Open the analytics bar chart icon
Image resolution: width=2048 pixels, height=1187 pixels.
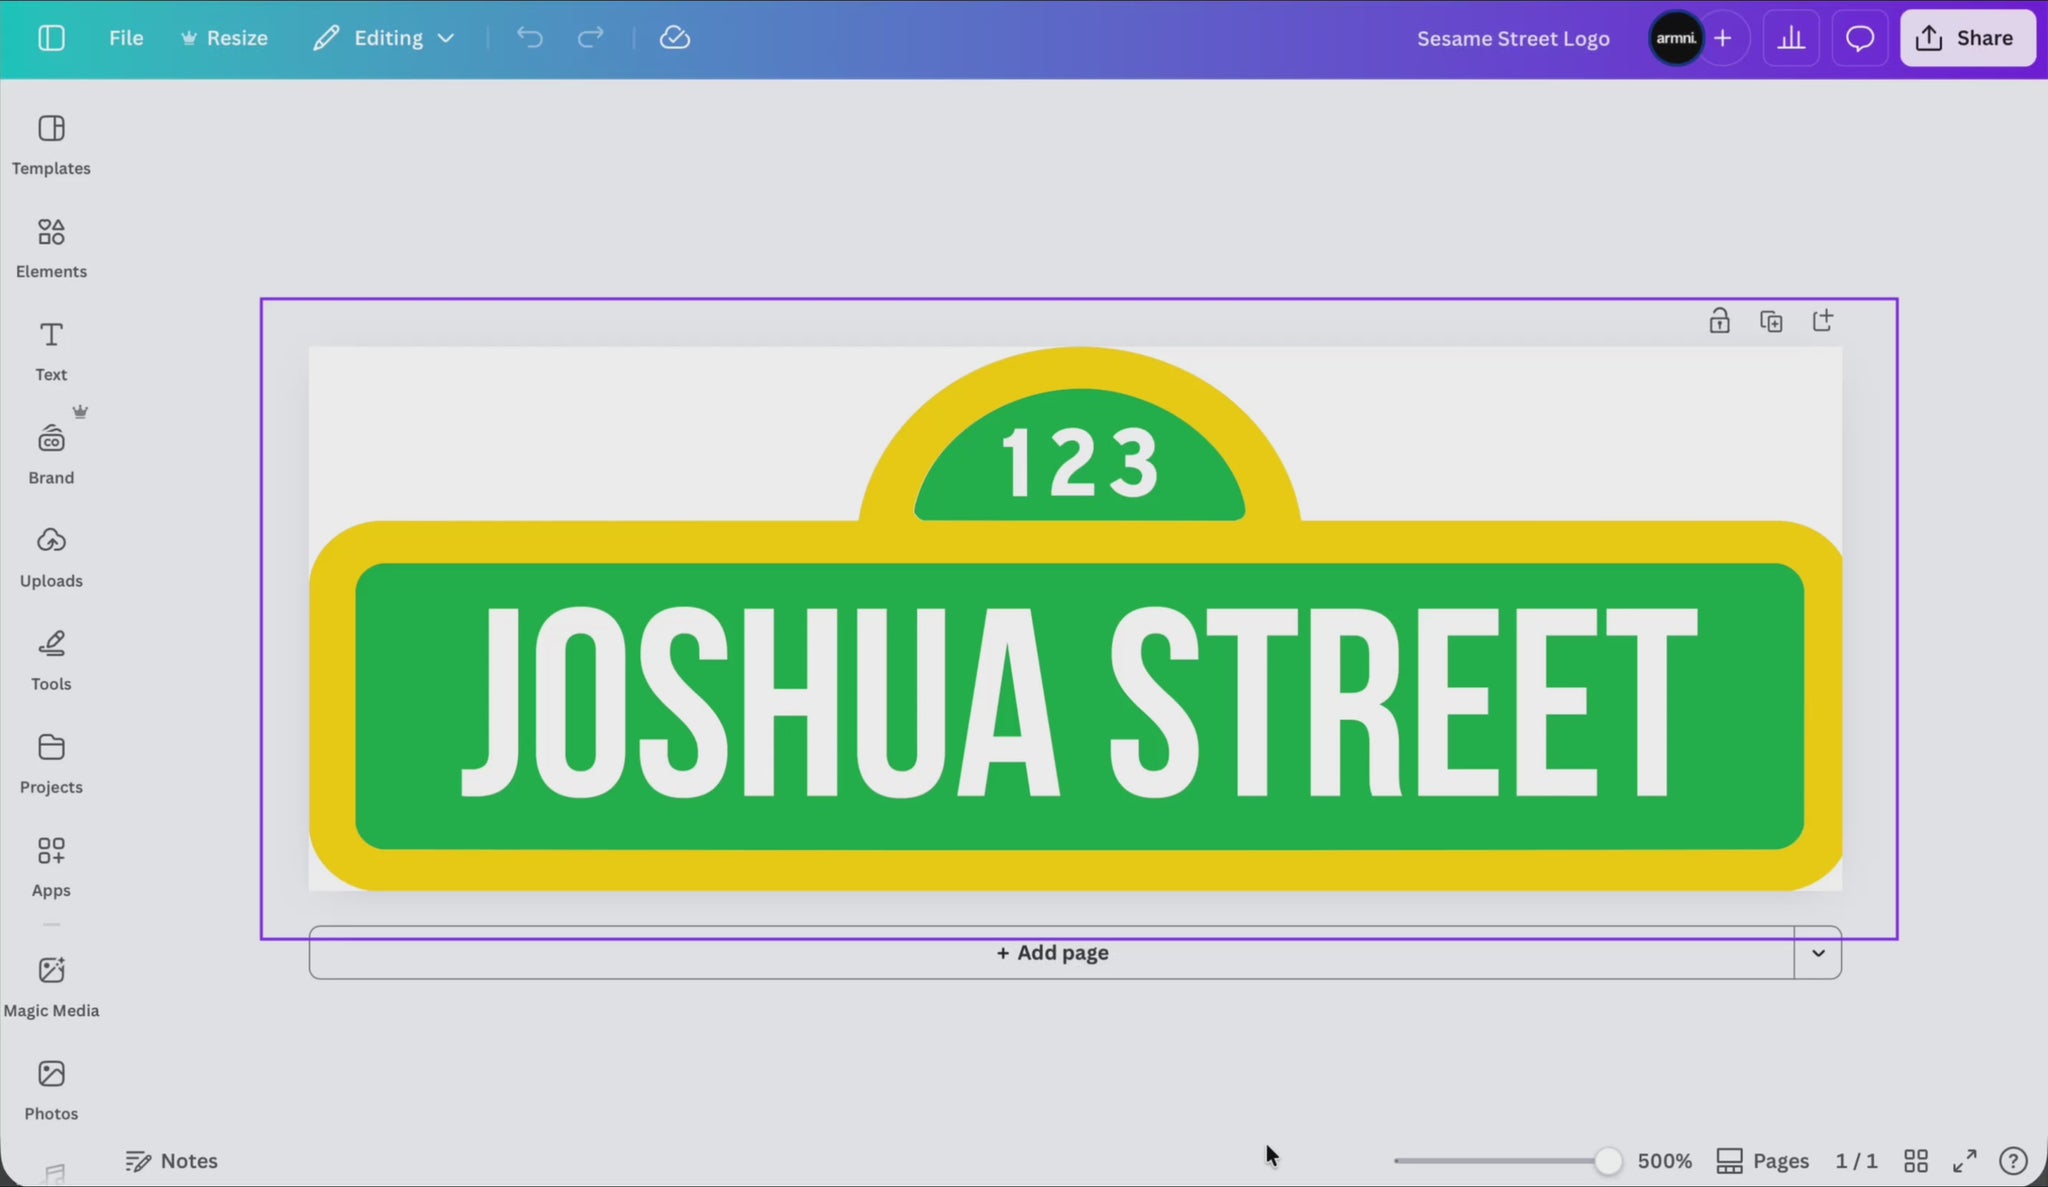click(x=1790, y=39)
